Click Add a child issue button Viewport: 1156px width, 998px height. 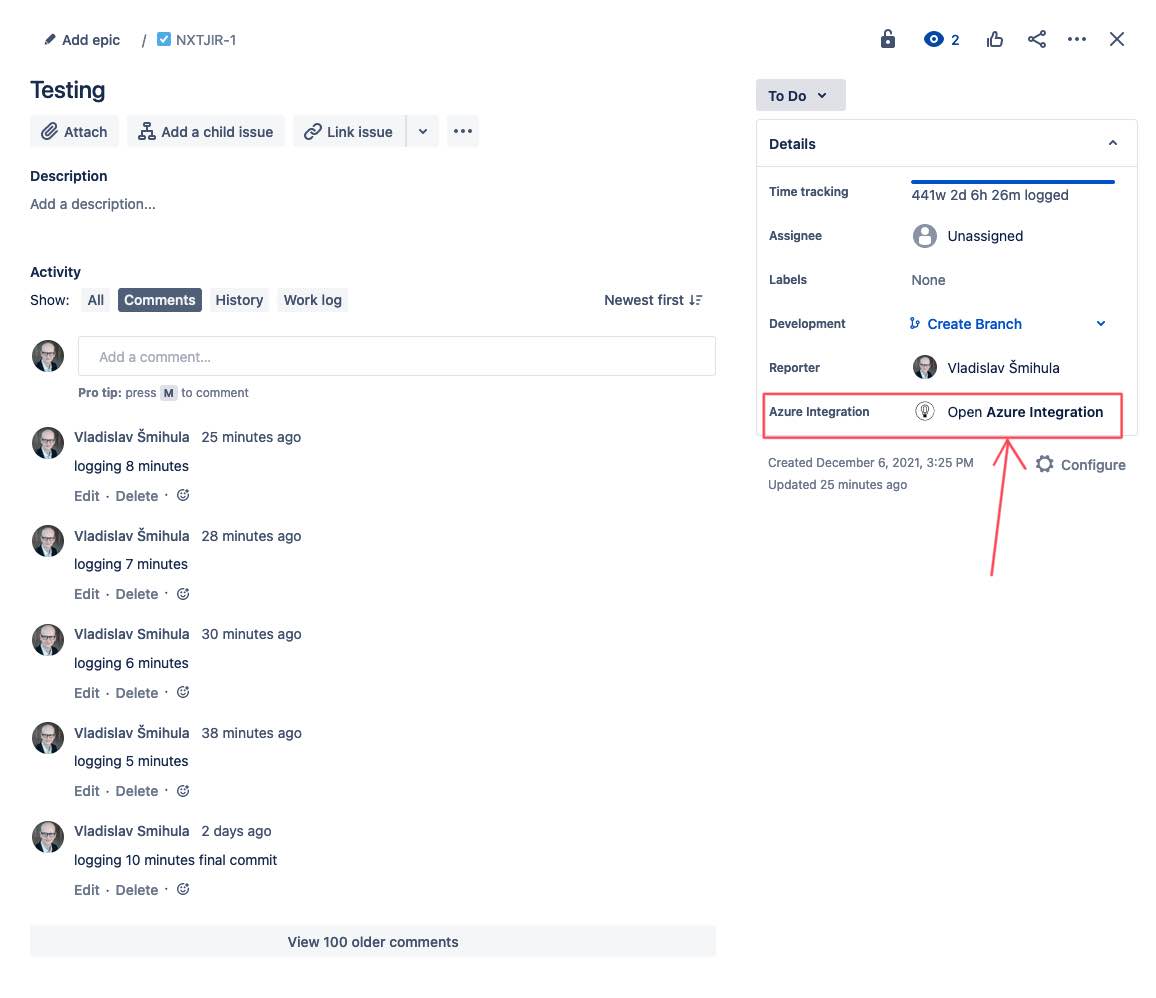coord(206,131)
